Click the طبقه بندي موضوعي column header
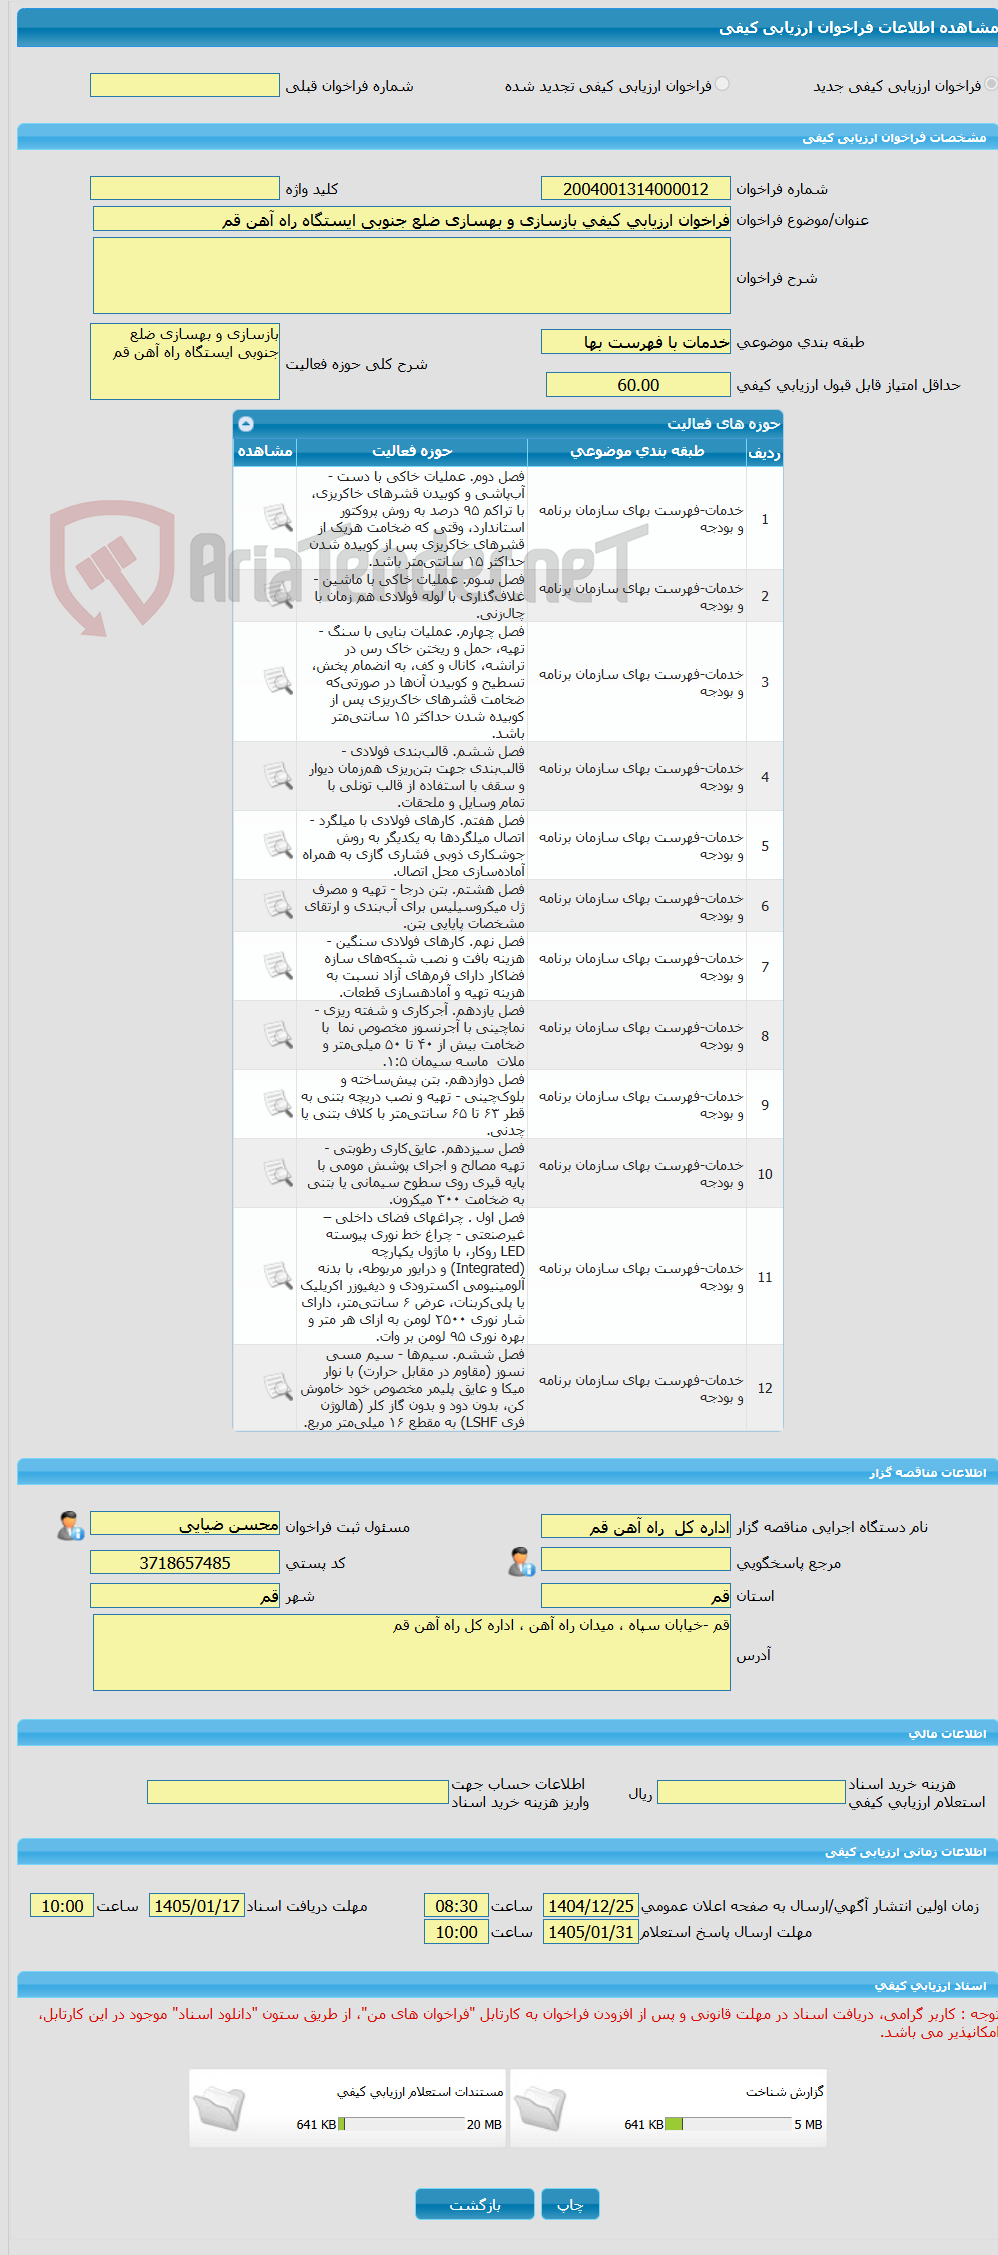 637,452
